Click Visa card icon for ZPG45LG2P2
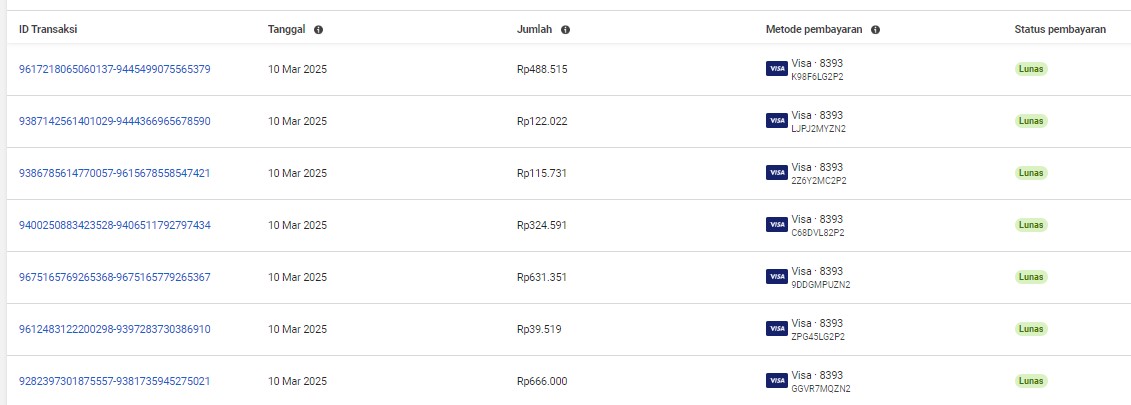The image size is (1131, 405). [x=776, y=329]
